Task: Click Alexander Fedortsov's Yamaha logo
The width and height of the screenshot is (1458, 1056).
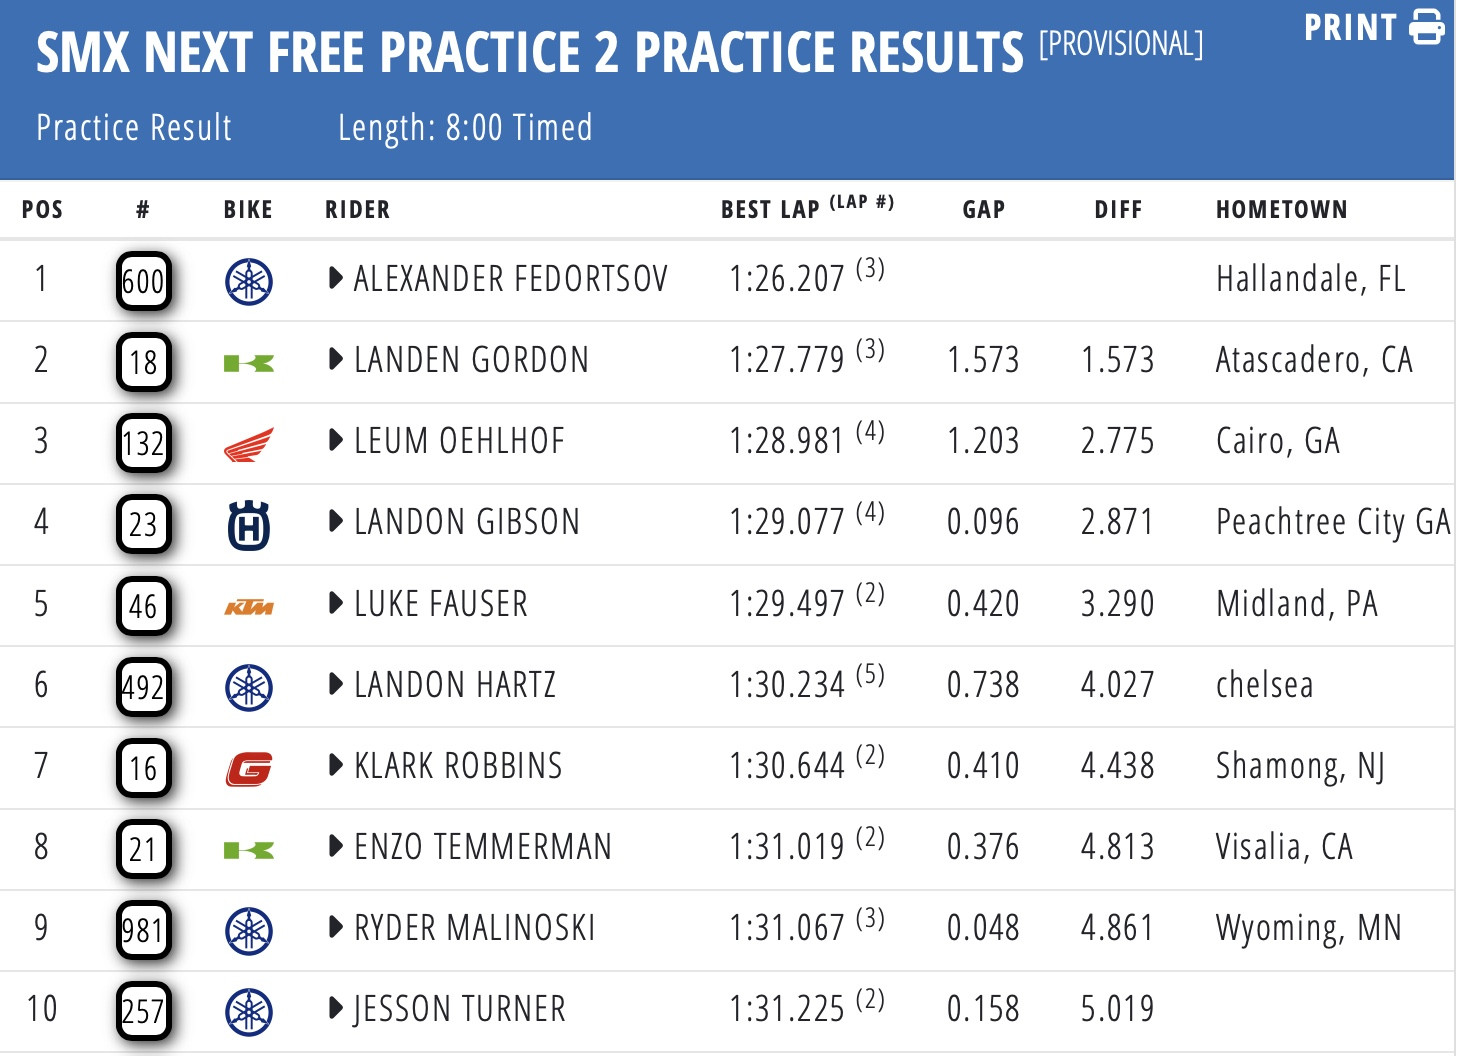Action: [249, 281]
